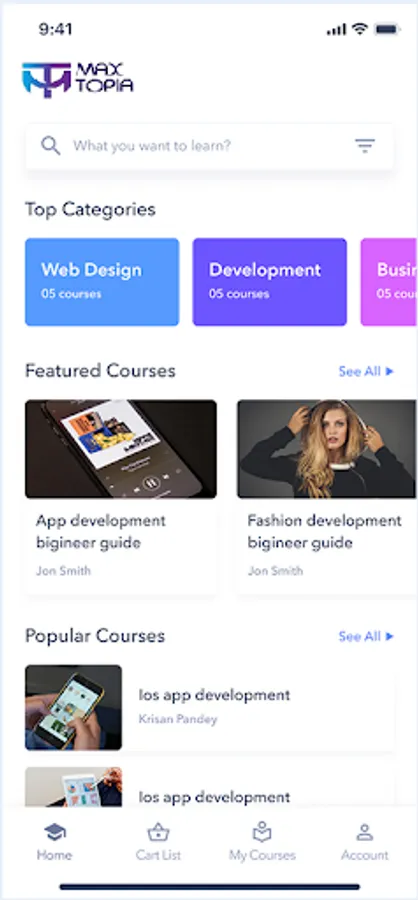Open Fashion development beginner guide thumbnail

[327, 449]
